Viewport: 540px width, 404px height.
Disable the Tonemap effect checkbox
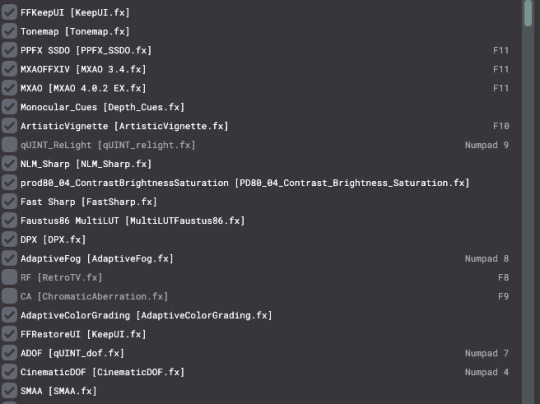(9, 31)
